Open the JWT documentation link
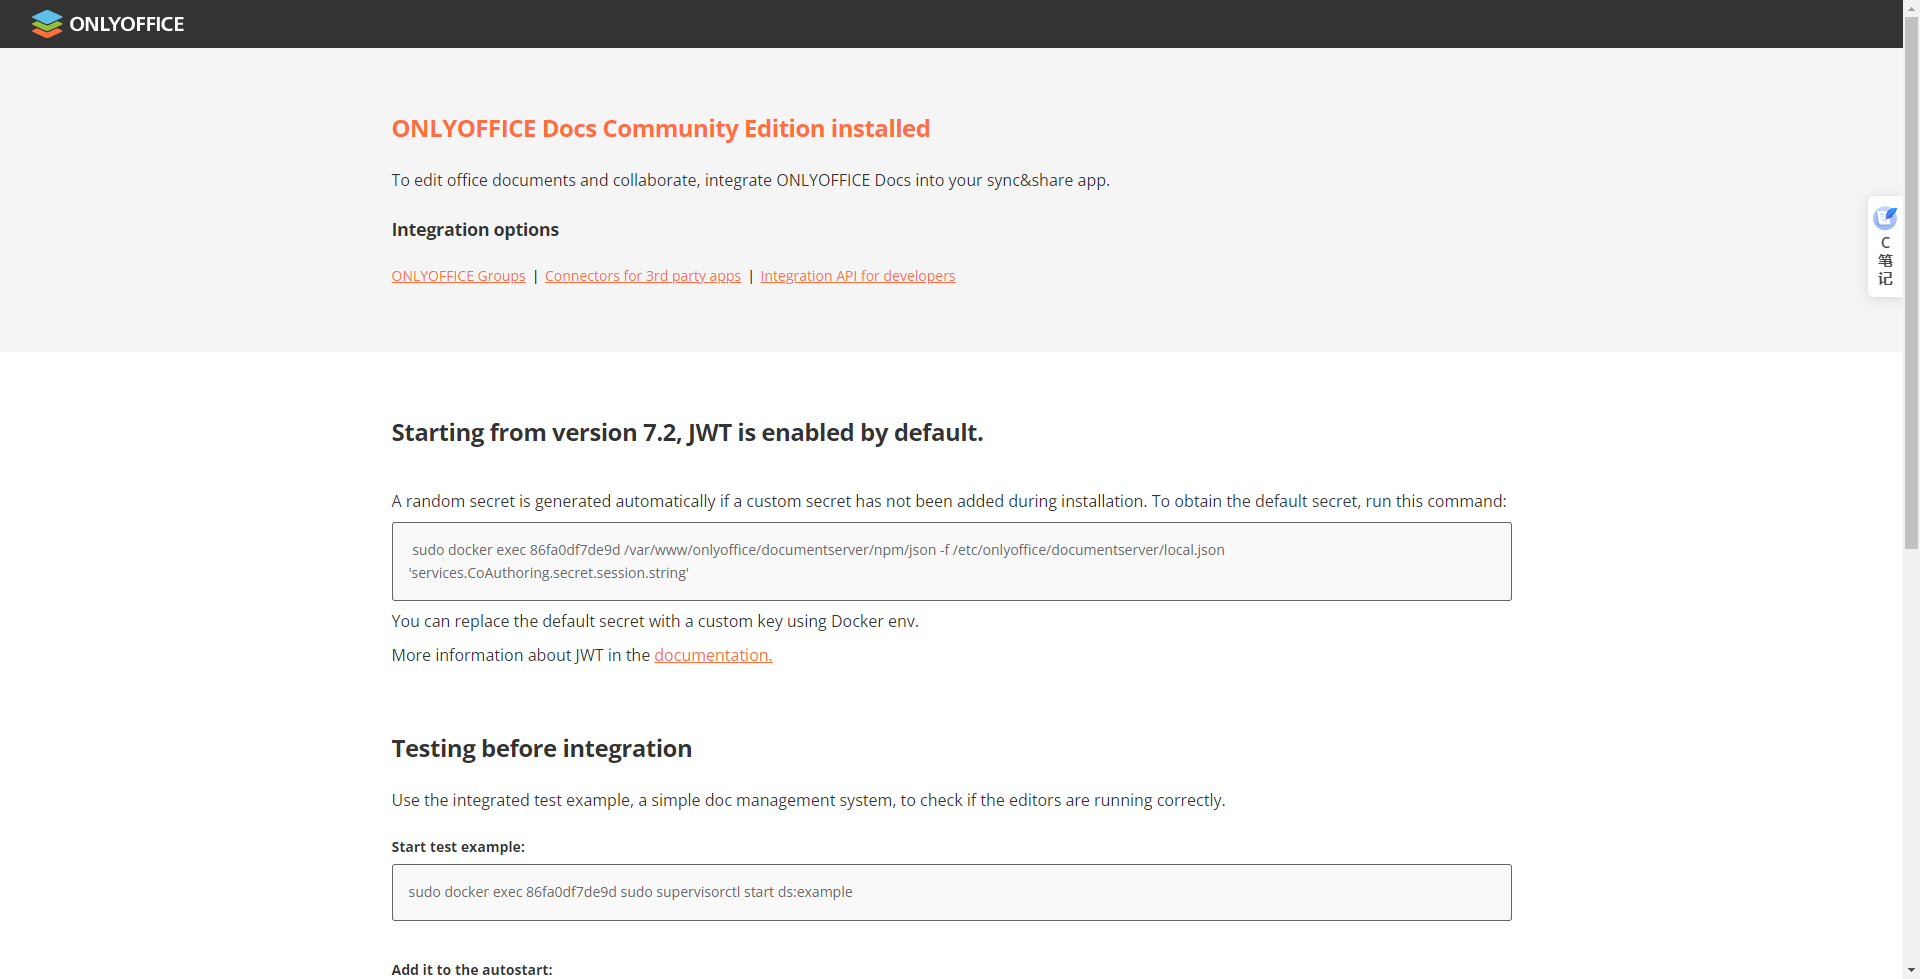 713,655
